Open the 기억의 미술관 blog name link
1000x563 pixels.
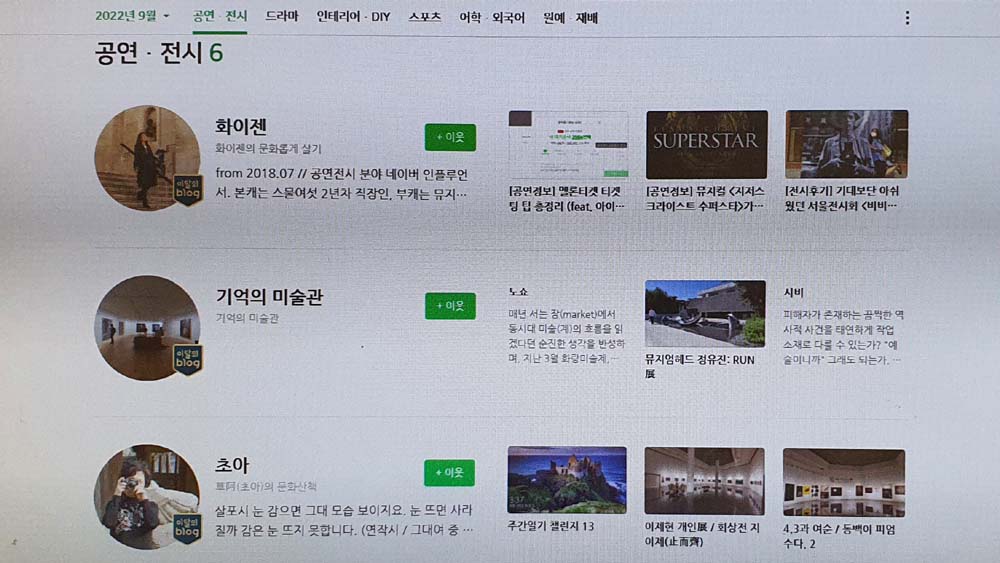(269, 296)
